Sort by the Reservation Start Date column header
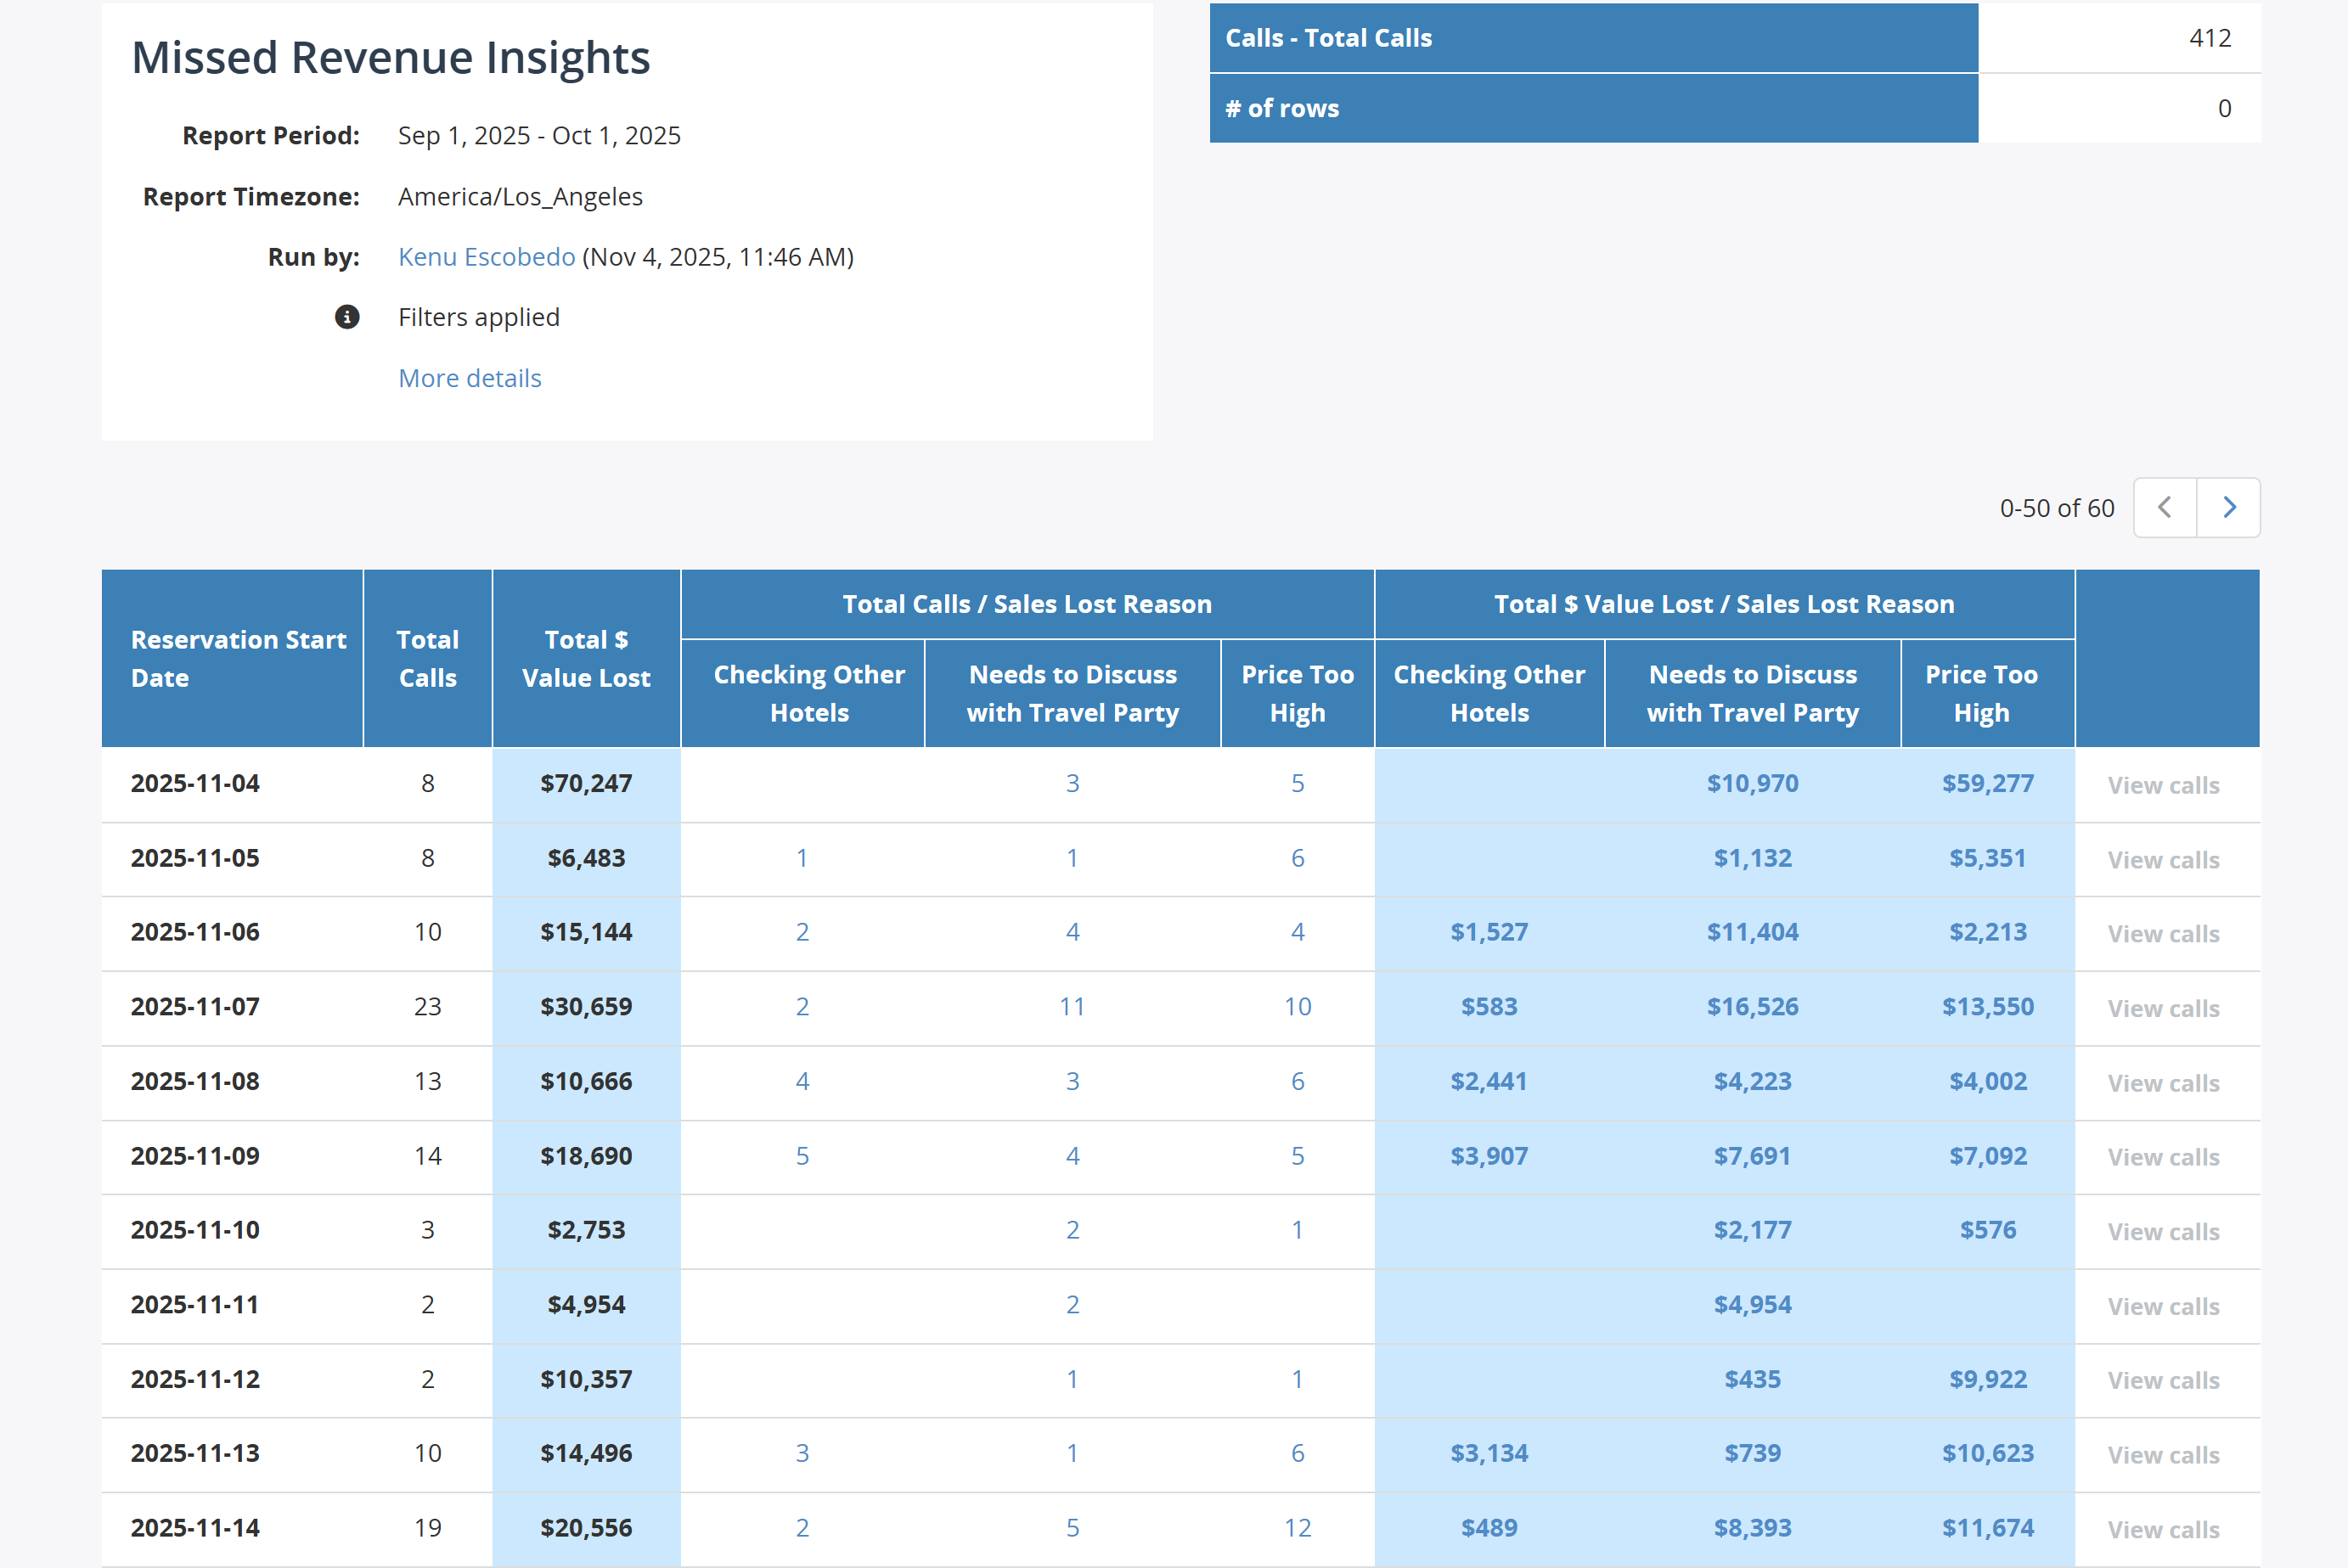The image size is (2348, 1568). (x=239, y=658)
